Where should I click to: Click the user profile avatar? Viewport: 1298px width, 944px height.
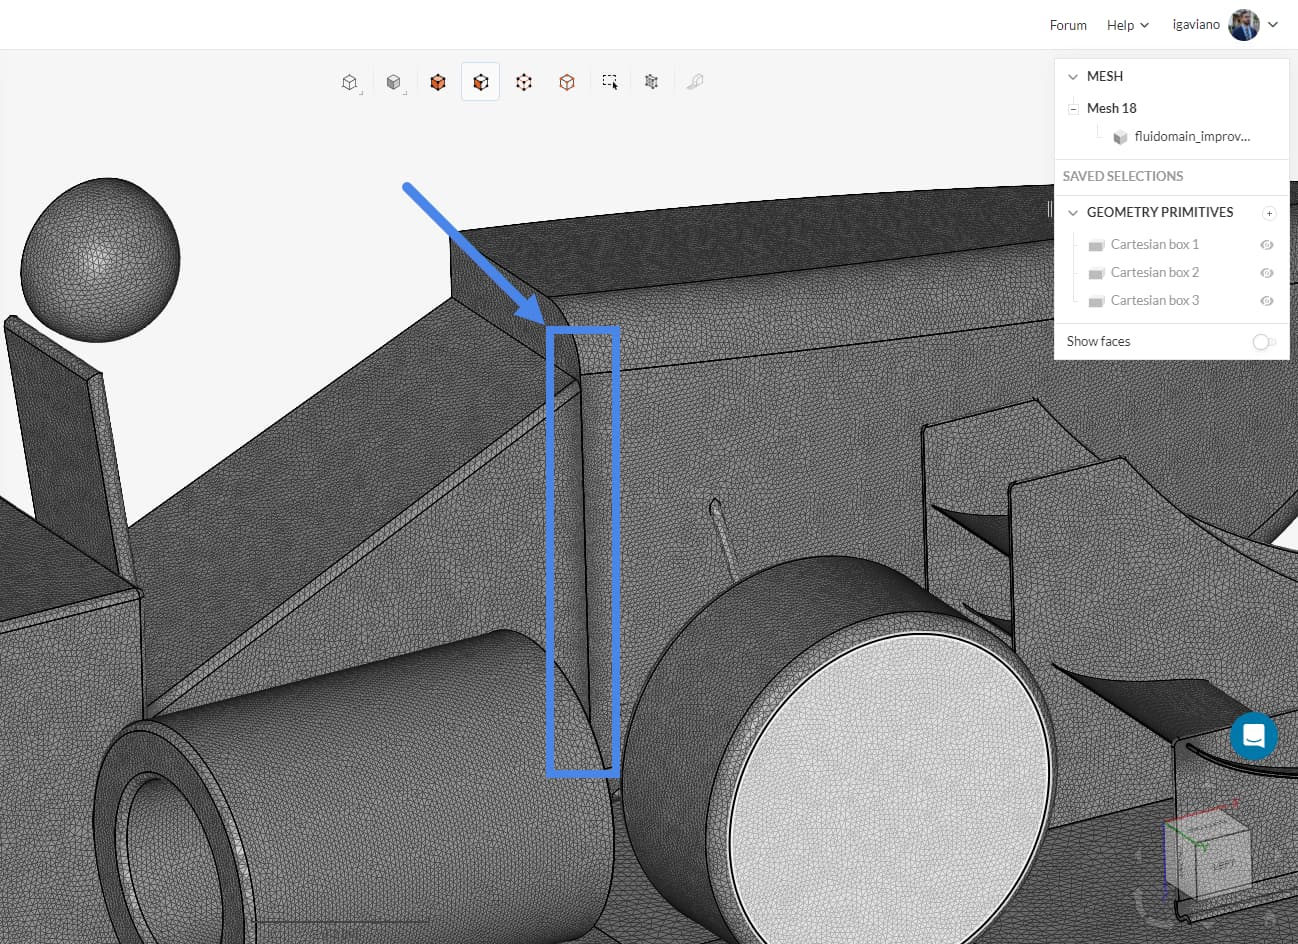1244,25
